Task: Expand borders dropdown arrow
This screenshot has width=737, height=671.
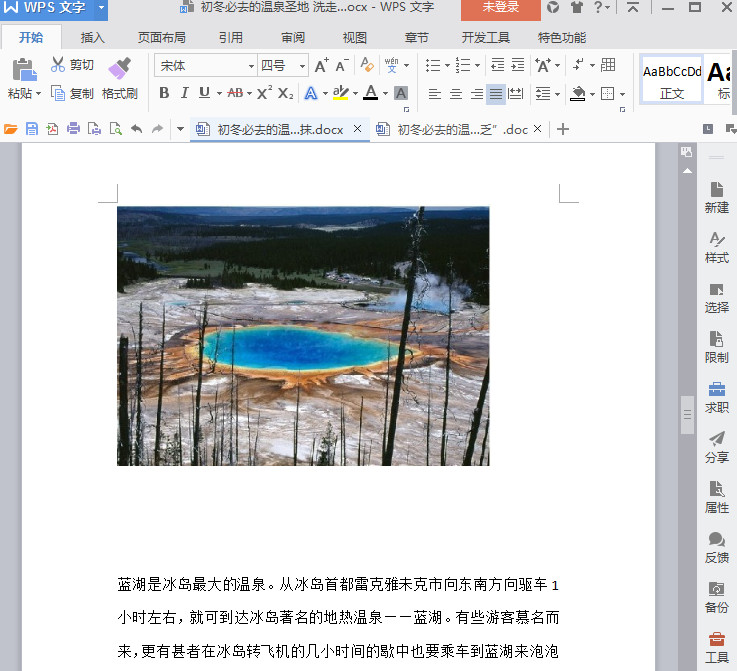Action: pyautogui.click(x=622, y=94)
